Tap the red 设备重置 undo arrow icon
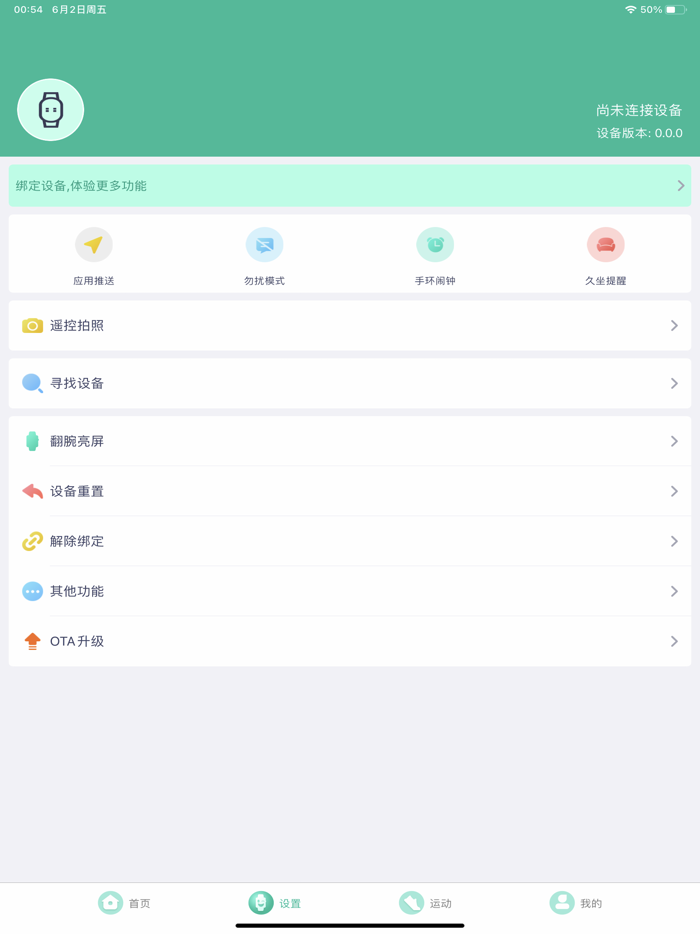The image size is (700, 934). tap(32, 491)
